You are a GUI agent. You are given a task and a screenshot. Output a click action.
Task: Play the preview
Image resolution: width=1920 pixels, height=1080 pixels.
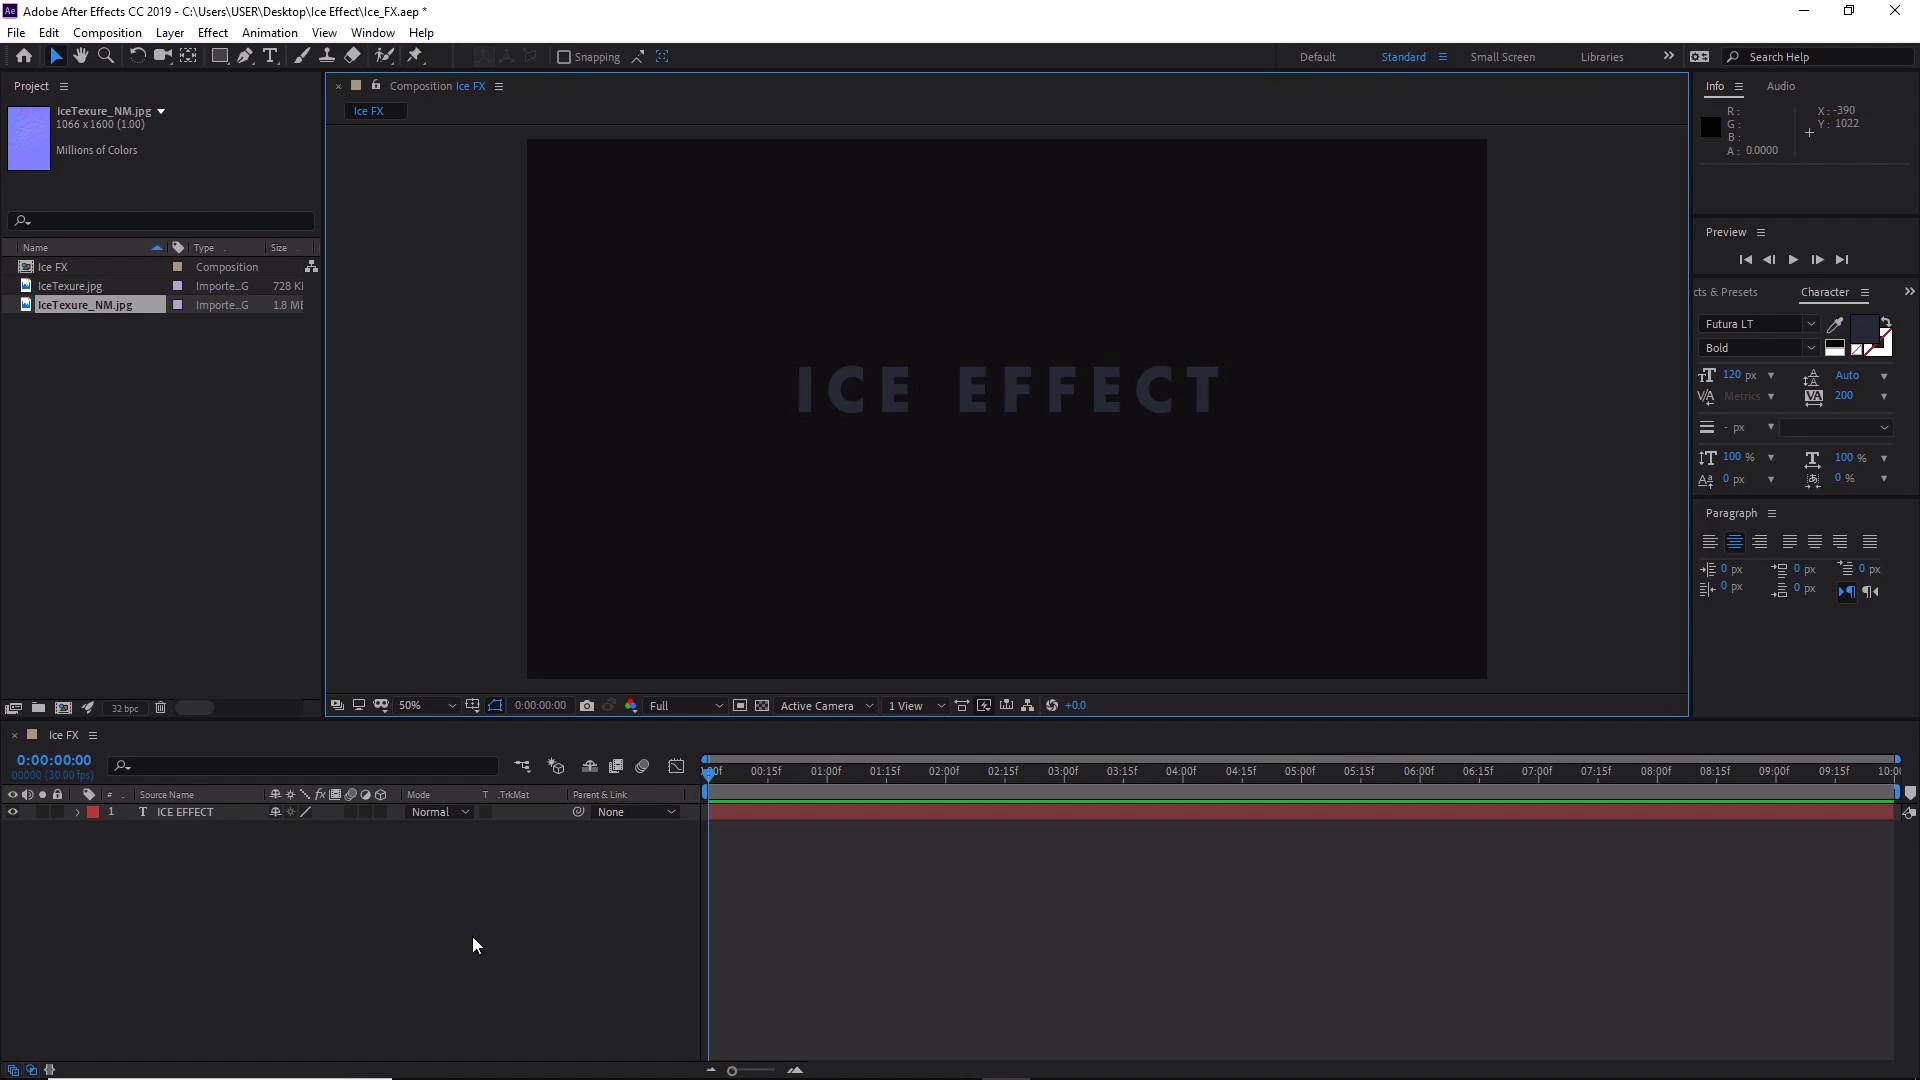(1793, 259)
